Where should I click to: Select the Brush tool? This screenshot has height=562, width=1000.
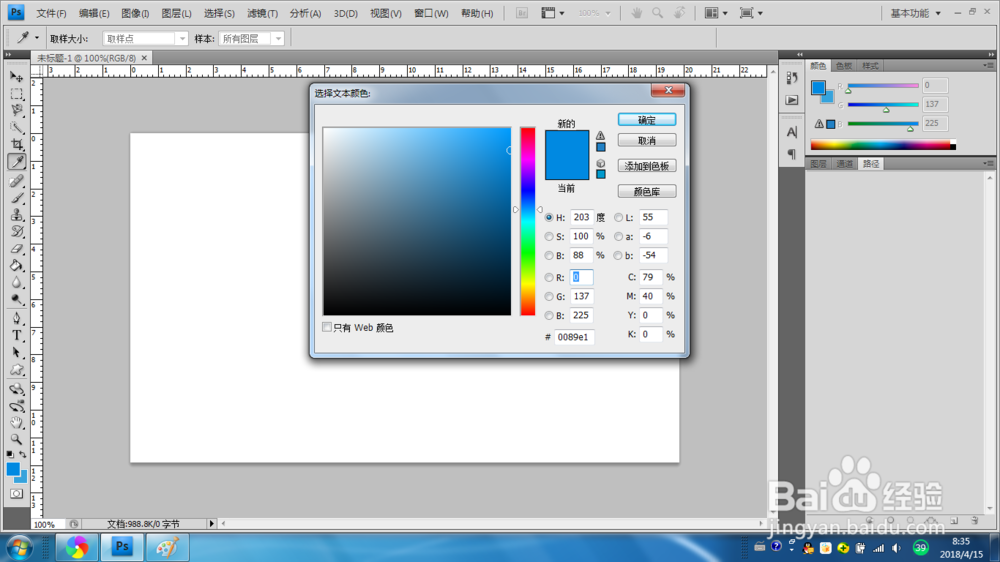pyautogui.click(x=17, y=198)
